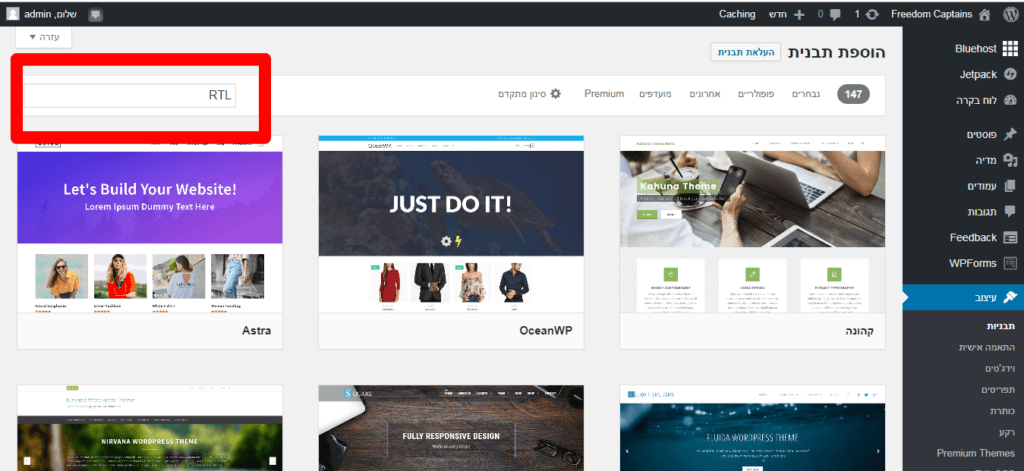Select the פופולריים popular tab

tap(756, 94)
